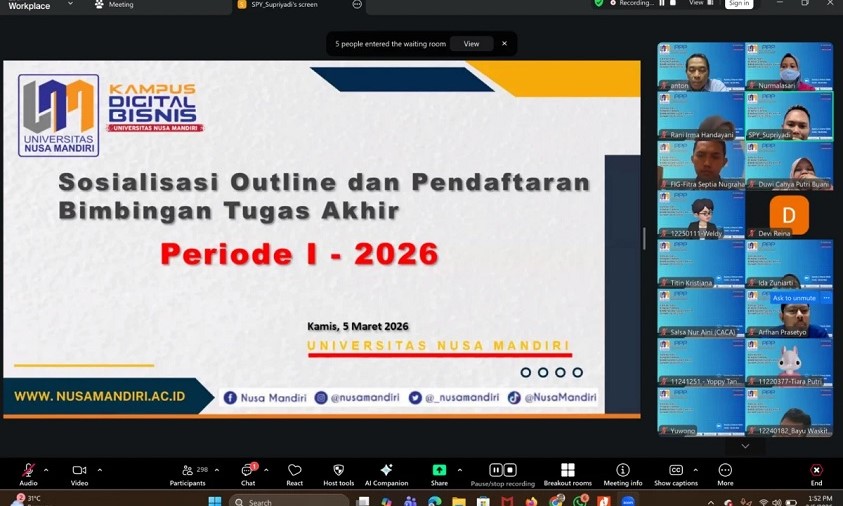Image resolution: width=843 pixels, height=506 pixels.
Task: Launch the AI Companion
Action: pos(386,471)
